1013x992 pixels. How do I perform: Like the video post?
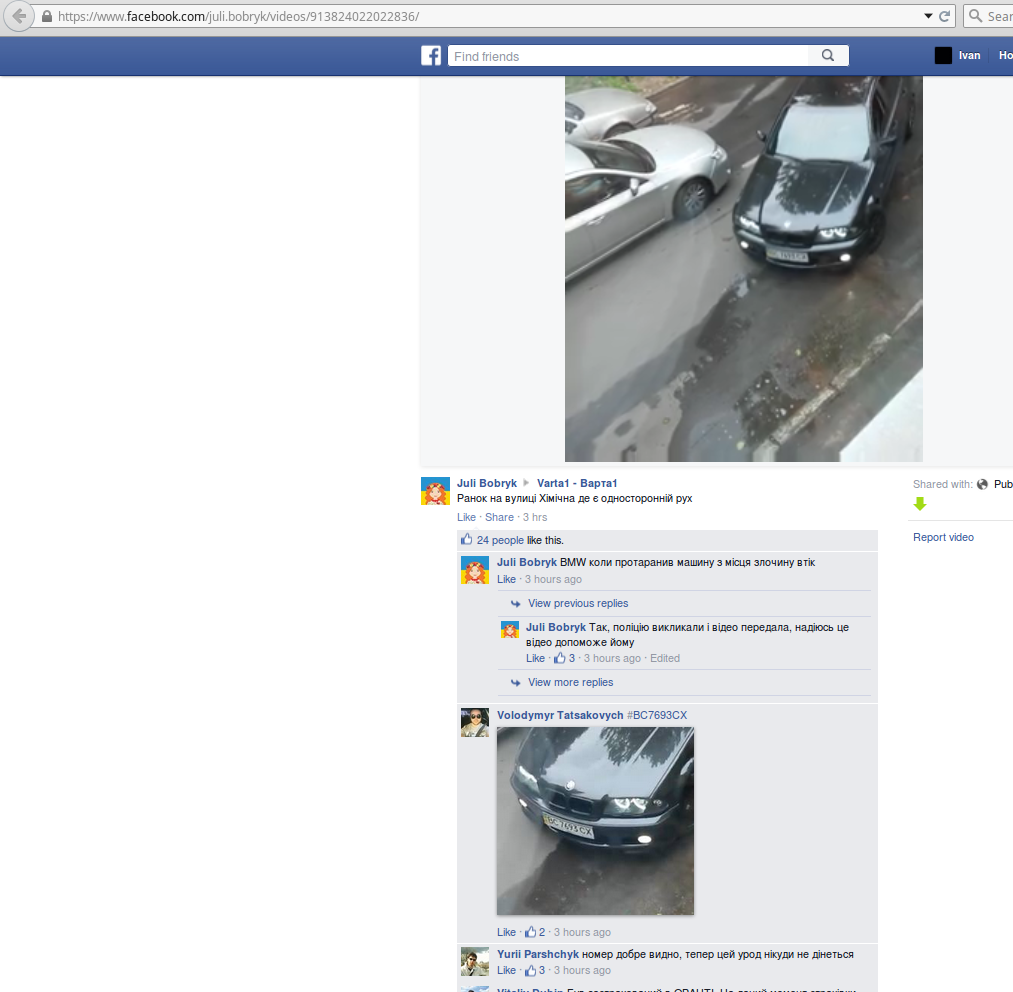click(466, 517)
